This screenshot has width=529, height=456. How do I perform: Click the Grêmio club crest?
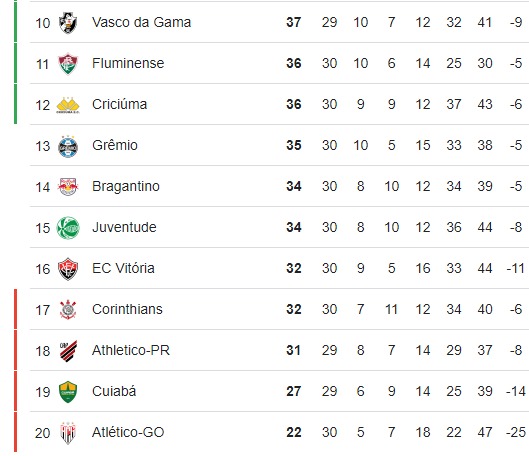pos(68,146)
